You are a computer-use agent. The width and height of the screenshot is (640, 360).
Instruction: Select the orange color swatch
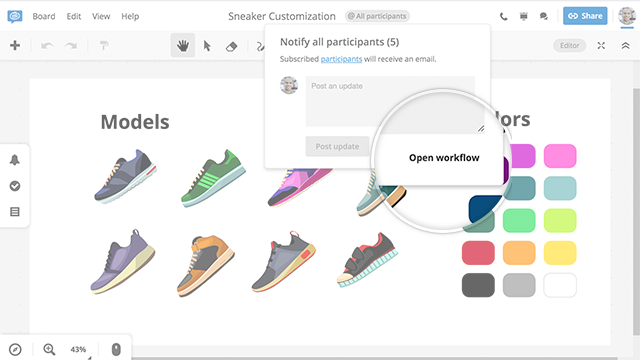click(519, 253)
